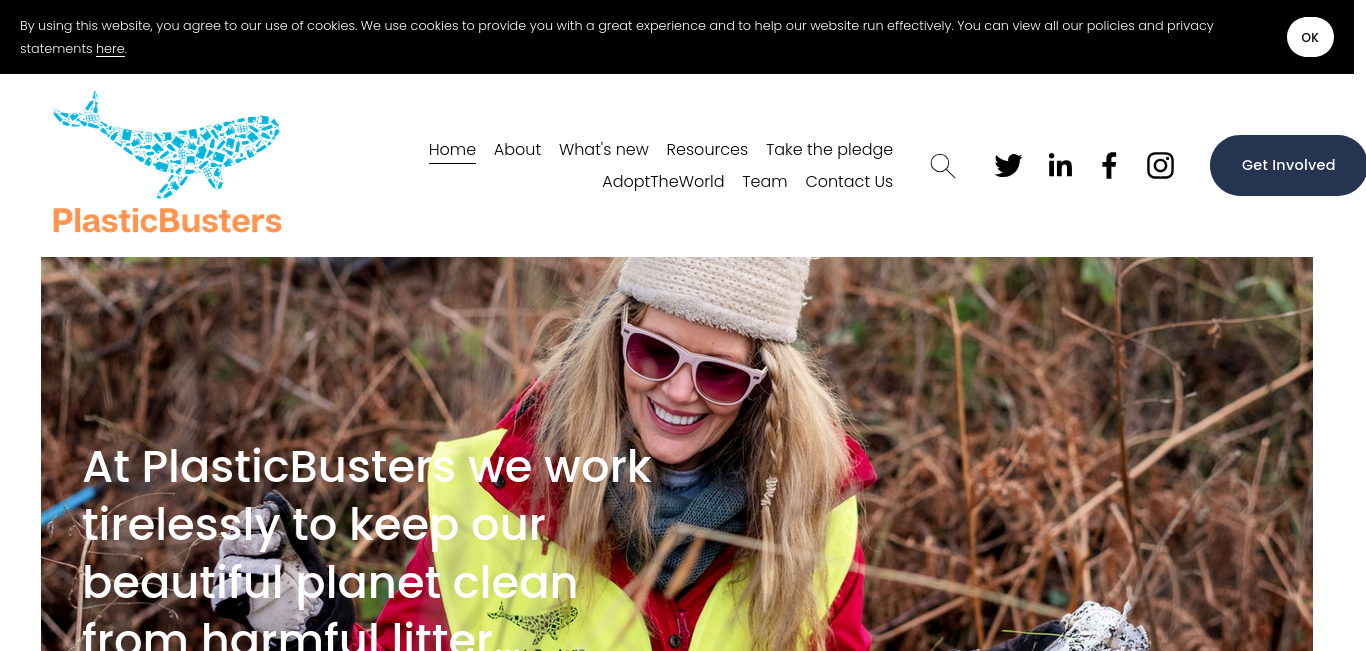1366x651 pixels.
Task: Open the About page
Action: coord(517,150)
